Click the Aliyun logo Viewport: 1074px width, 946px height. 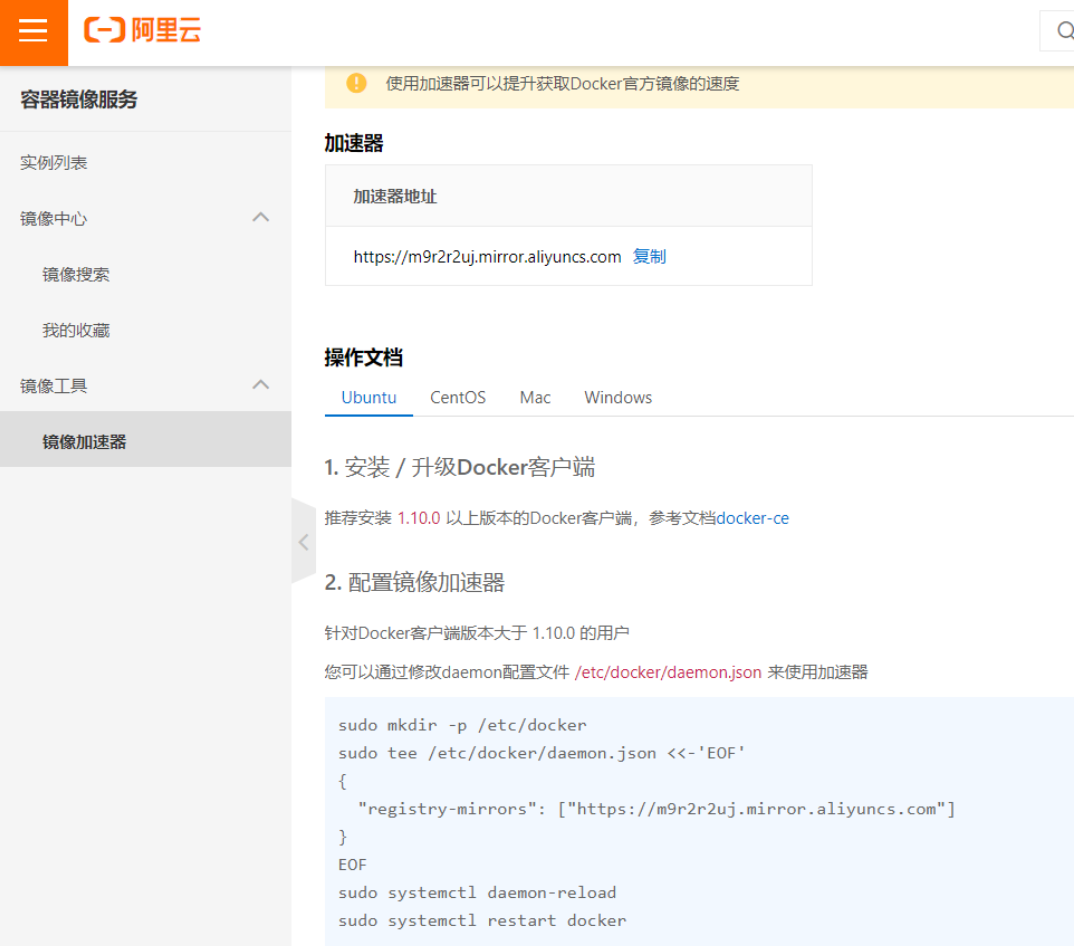pos(142,30)
